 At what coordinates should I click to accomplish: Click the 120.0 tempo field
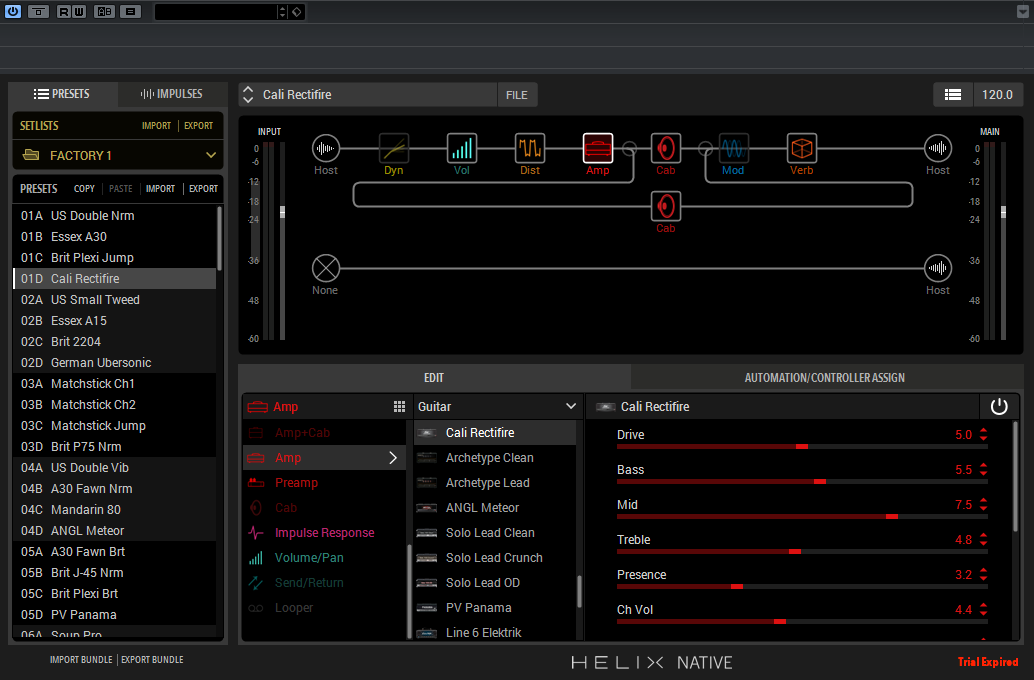997,94
